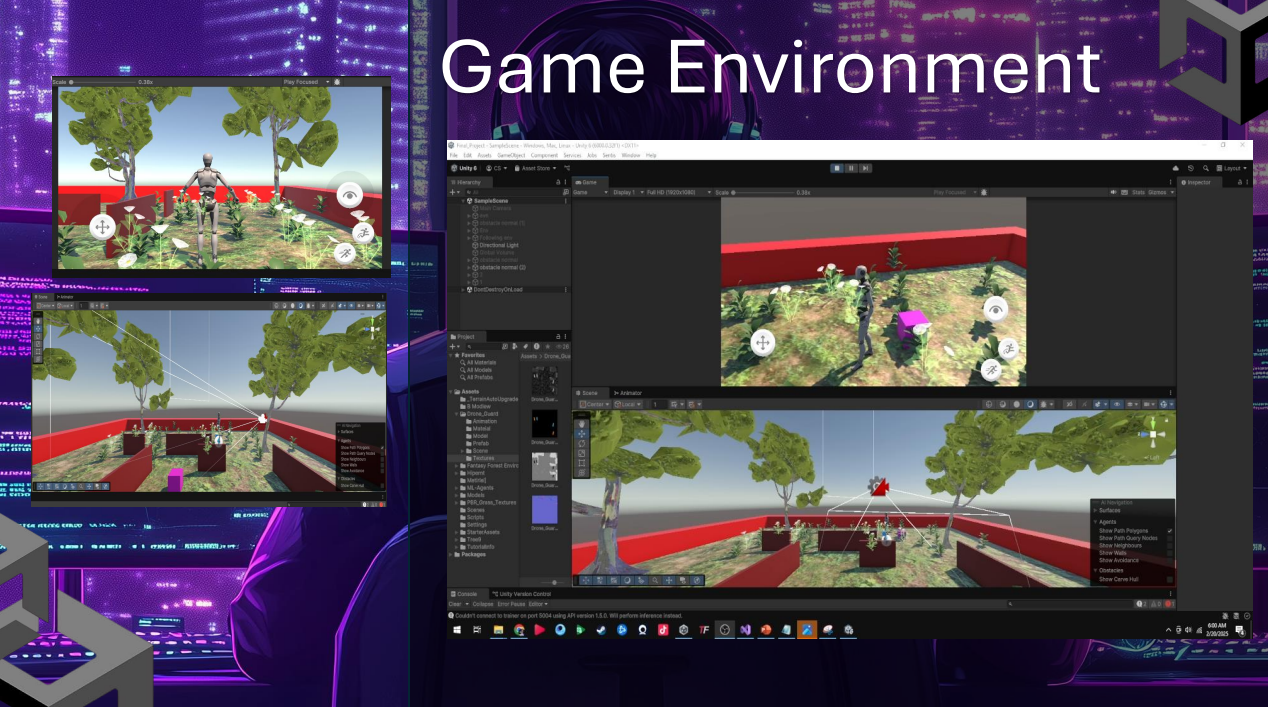1268x707 pixels.
Task: Enable Show Walls in the main editor's Scene view
Action: pos(1170,553)
